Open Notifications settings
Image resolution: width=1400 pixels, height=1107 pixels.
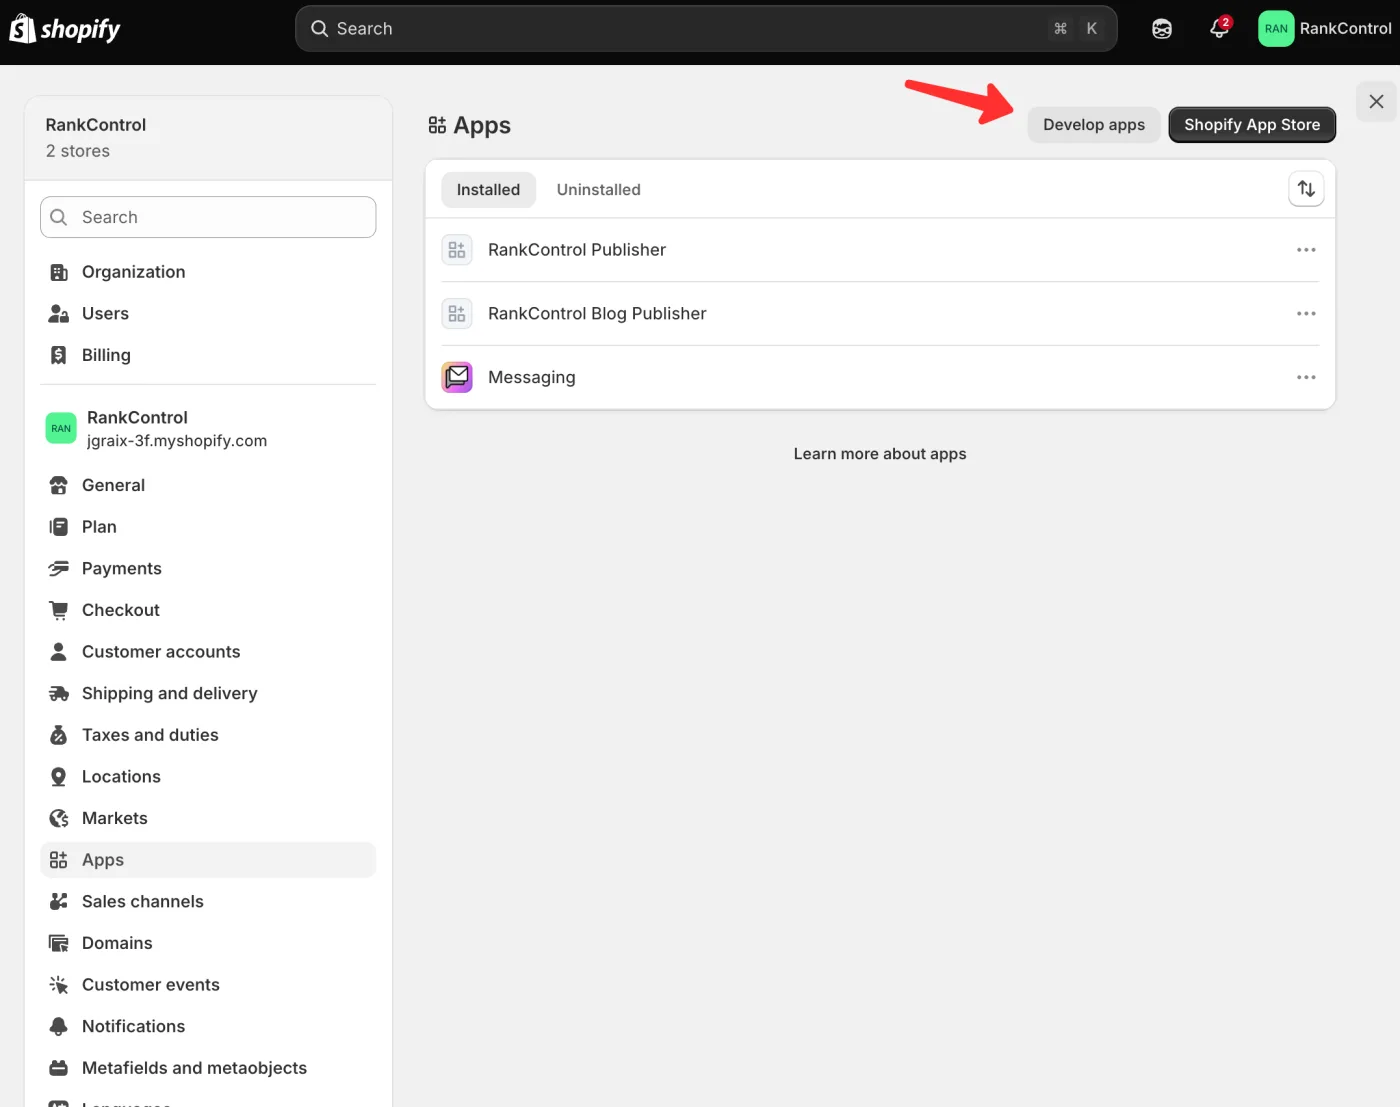[208, 1027]
